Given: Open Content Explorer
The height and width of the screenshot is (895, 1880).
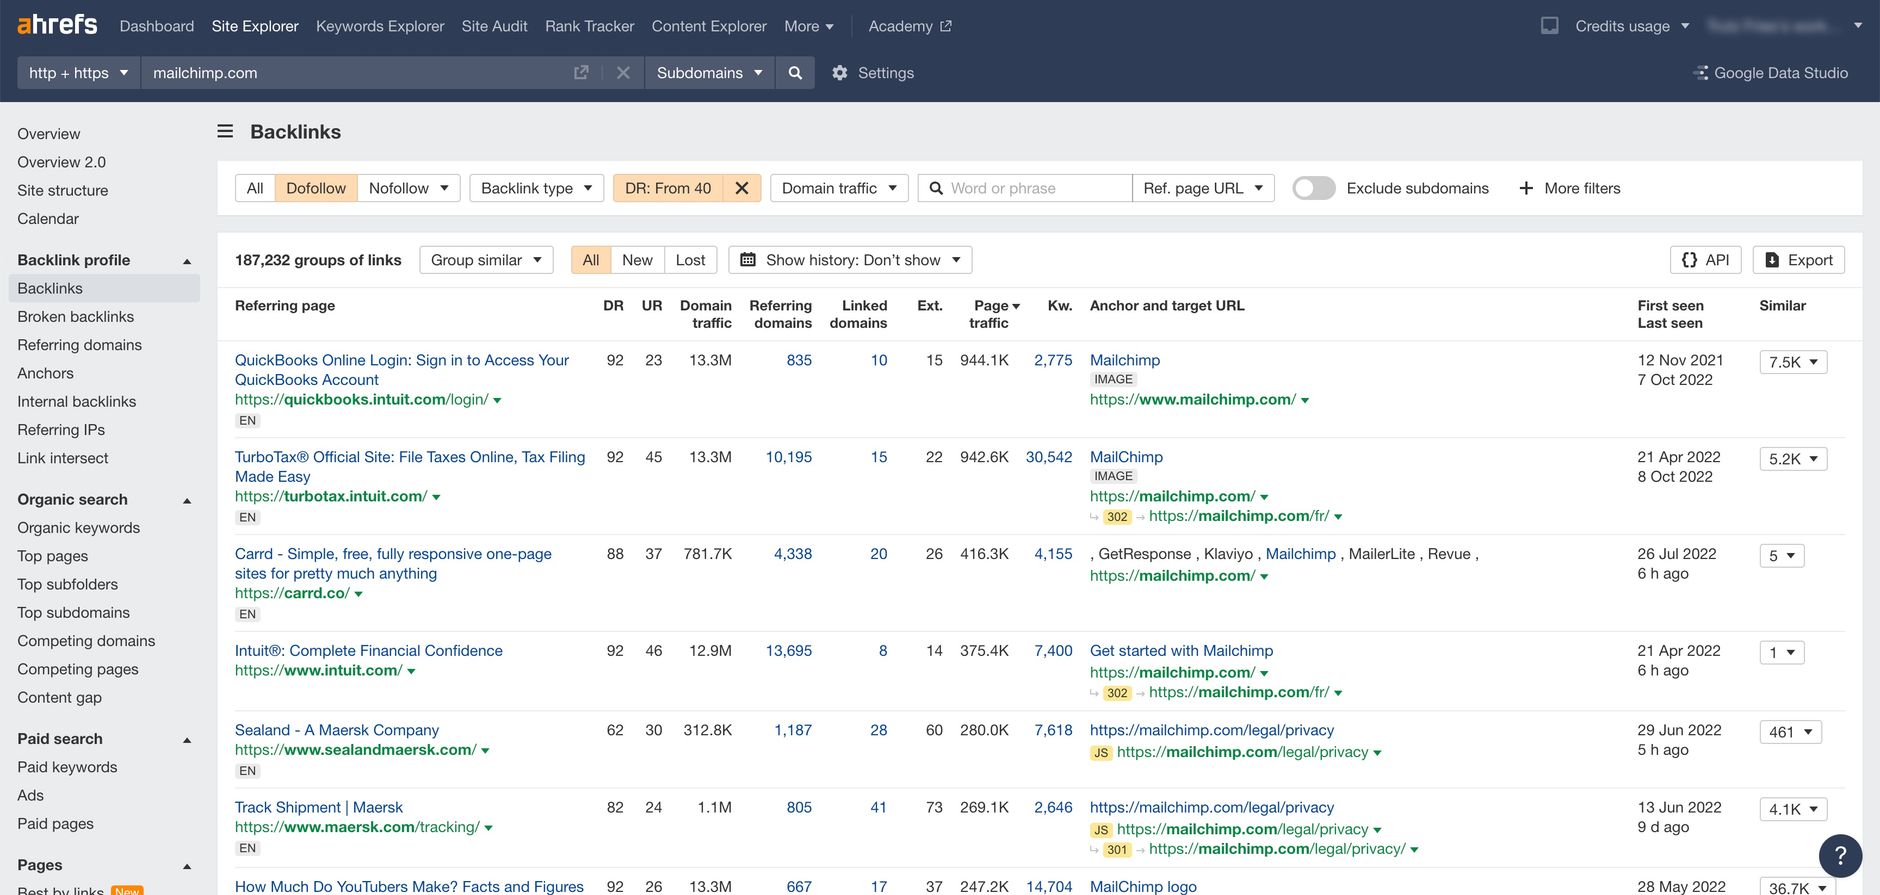Looking at the screenshot, I should 709,26.
